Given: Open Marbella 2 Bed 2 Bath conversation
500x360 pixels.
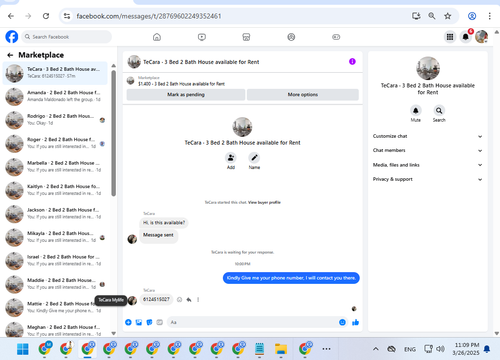Looking at the screenshot, I should pyautogui.click(x=55, y=167).
